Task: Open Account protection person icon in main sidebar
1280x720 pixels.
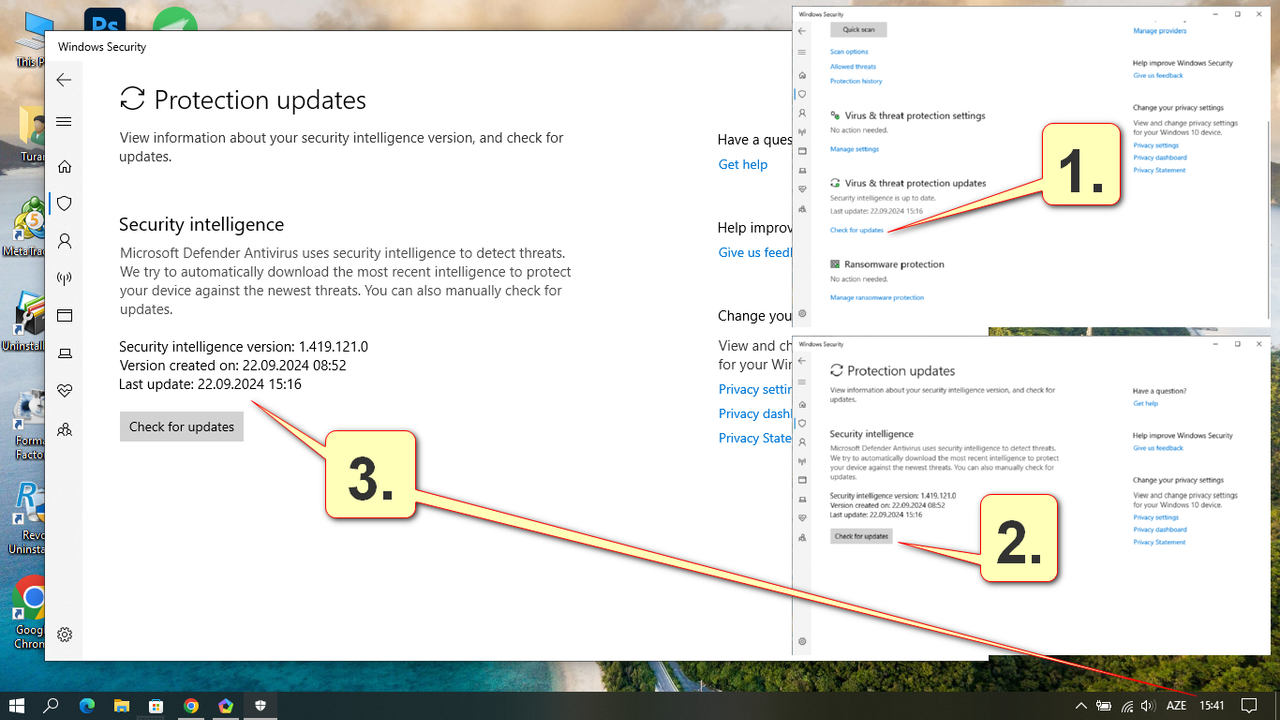Action: pyautogui.click(x=64, y=241)
